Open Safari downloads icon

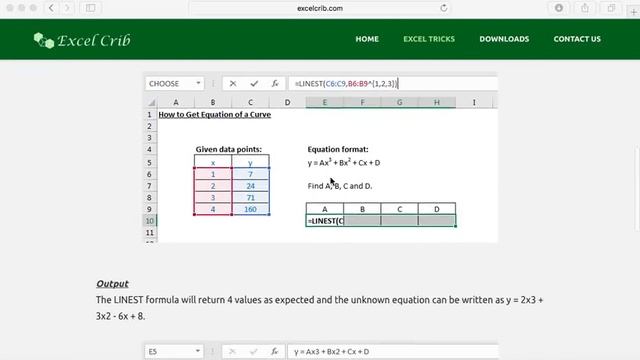point(559,8)
